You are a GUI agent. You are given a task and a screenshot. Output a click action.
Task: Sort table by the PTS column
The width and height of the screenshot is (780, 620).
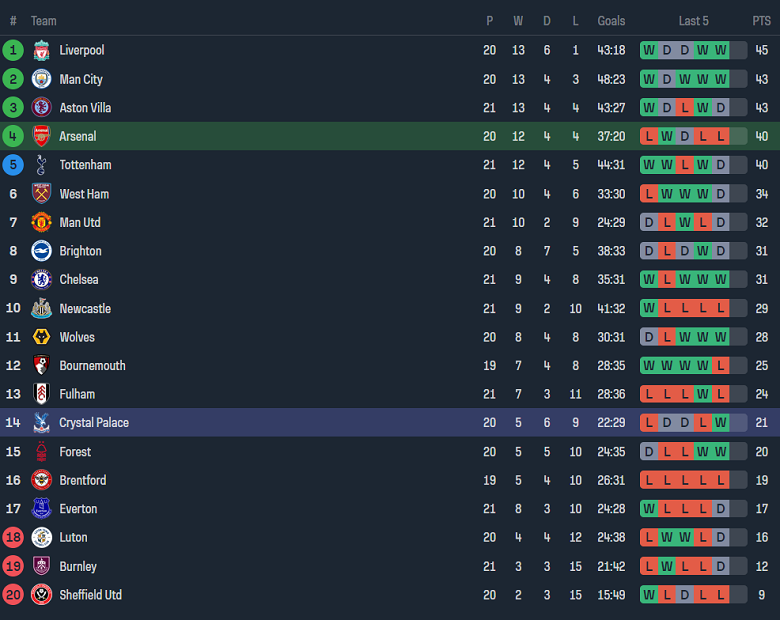point(761,21)
